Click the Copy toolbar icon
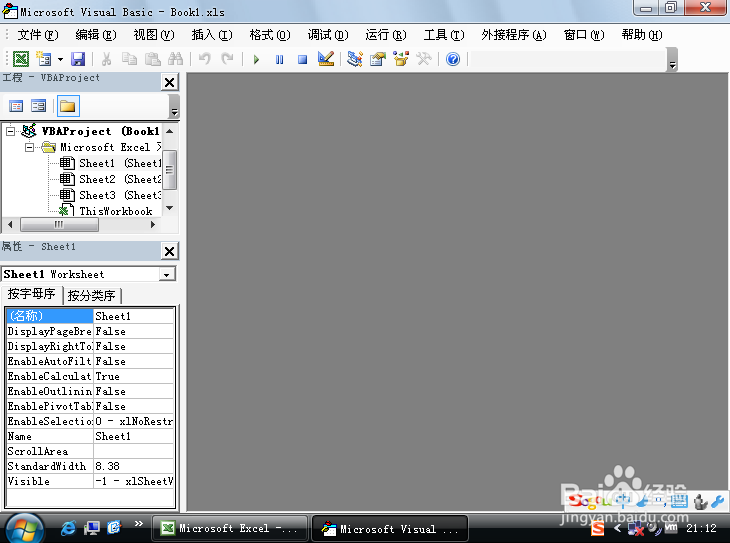Image resolution: width=730 pixels, height=543 pixels. 129,59
